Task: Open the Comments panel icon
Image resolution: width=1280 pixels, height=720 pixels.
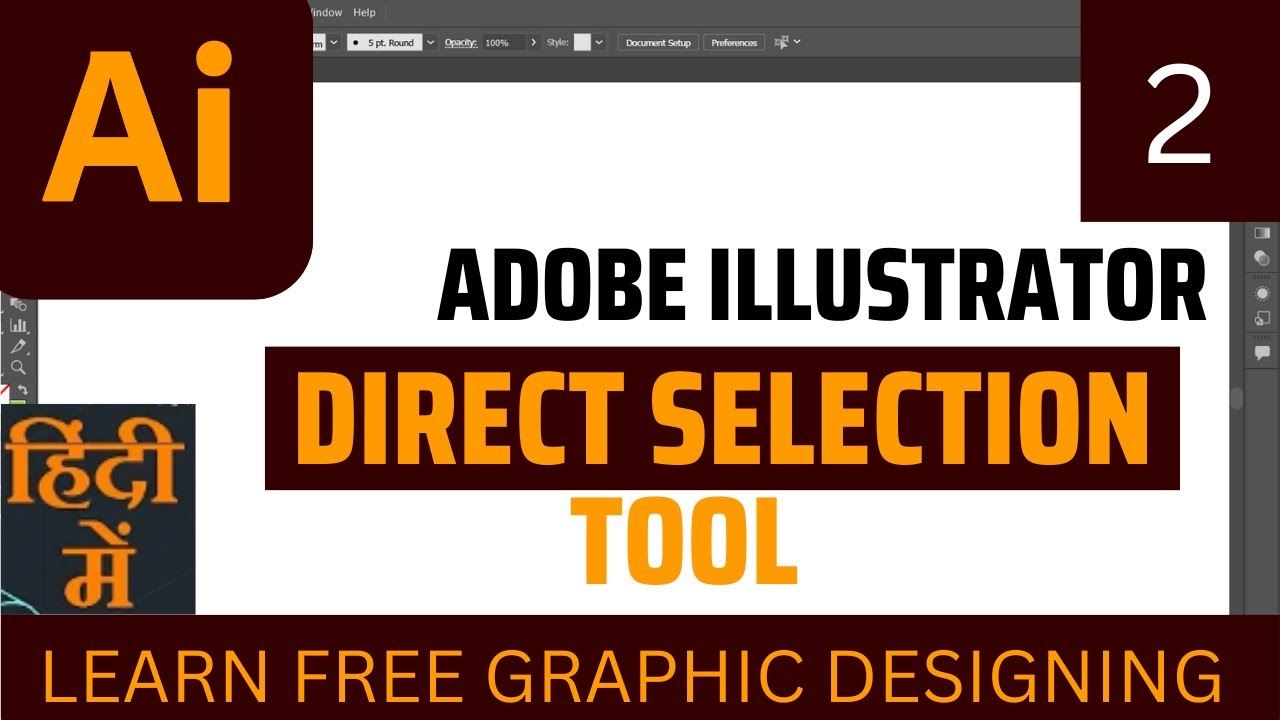Action: pyautogui.click(x=1262, y=353)
